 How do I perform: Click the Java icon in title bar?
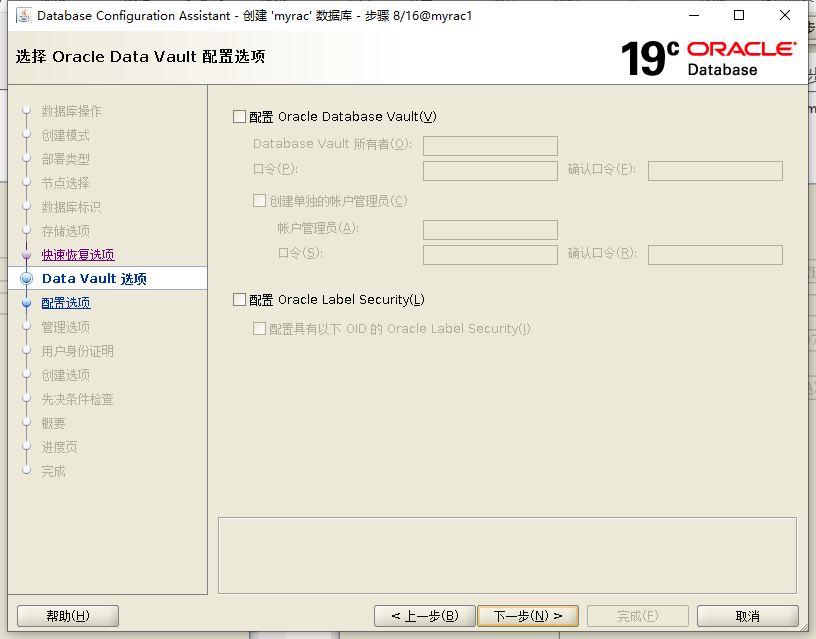click(x=23, y=16)
